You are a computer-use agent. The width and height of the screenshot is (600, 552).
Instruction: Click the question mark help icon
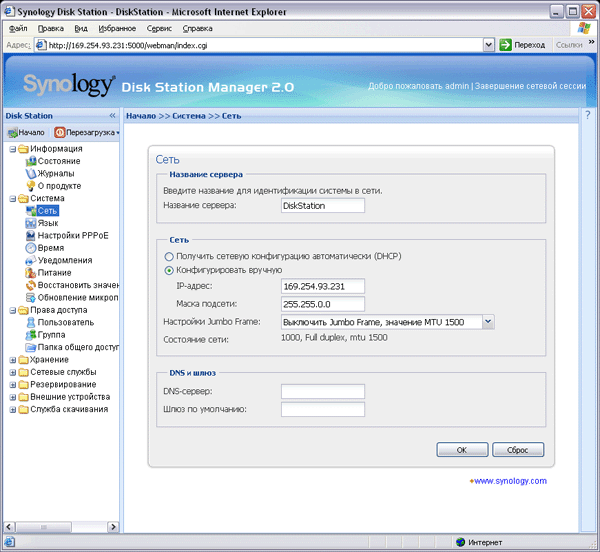pos(588,115)
